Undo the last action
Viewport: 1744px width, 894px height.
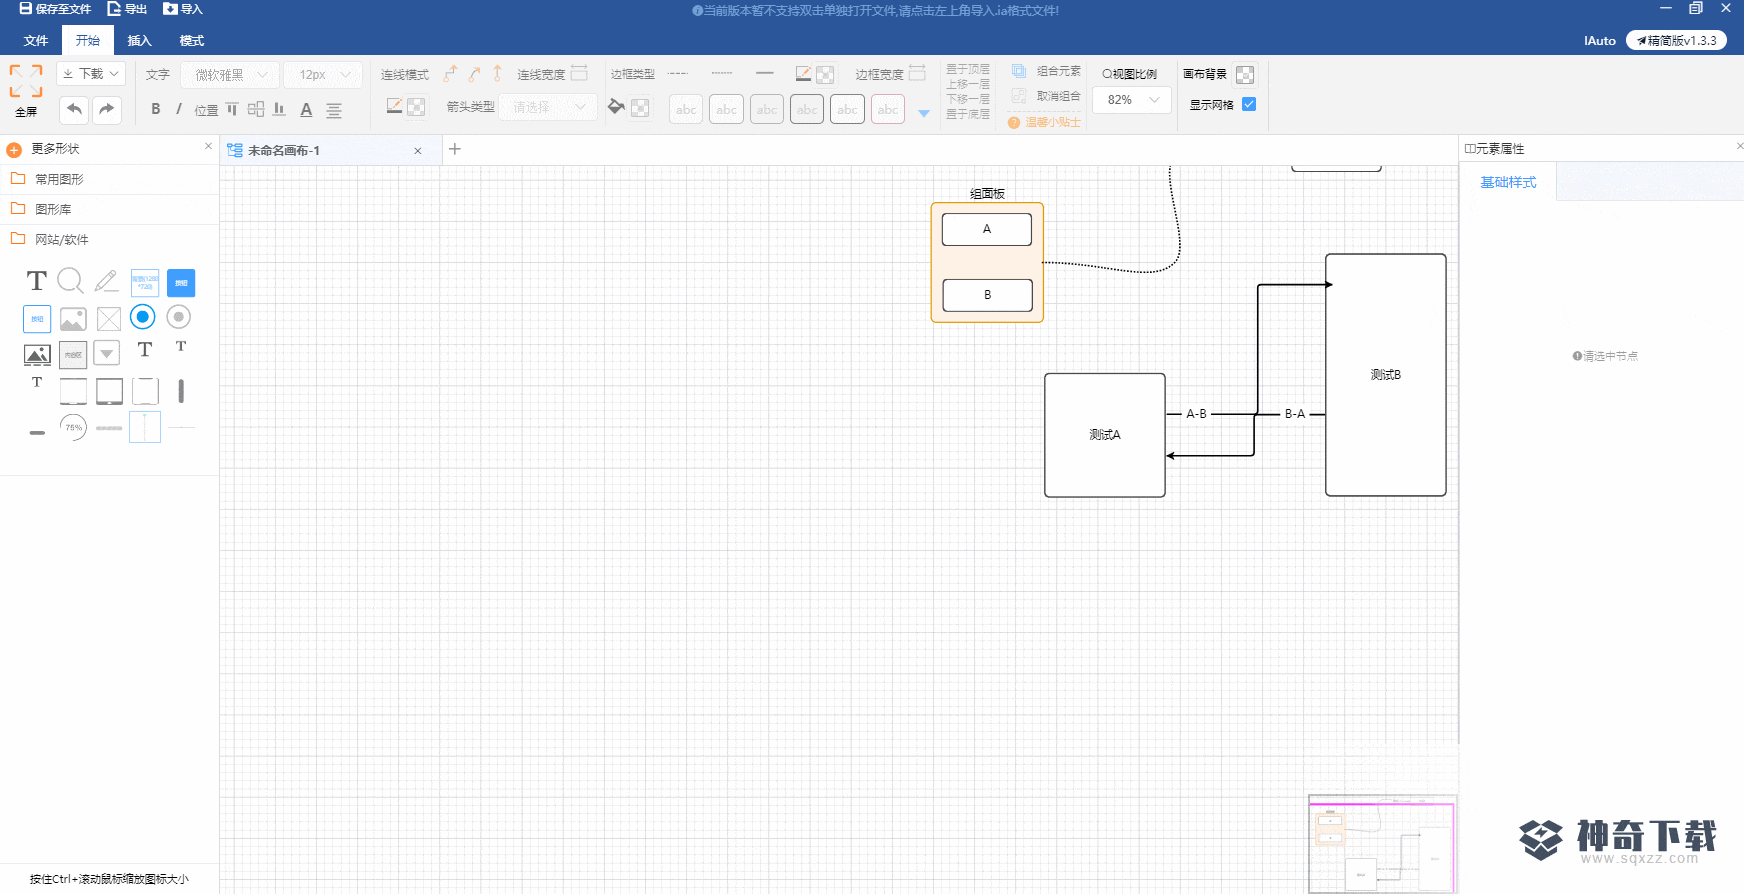click(x=74, y=109)
